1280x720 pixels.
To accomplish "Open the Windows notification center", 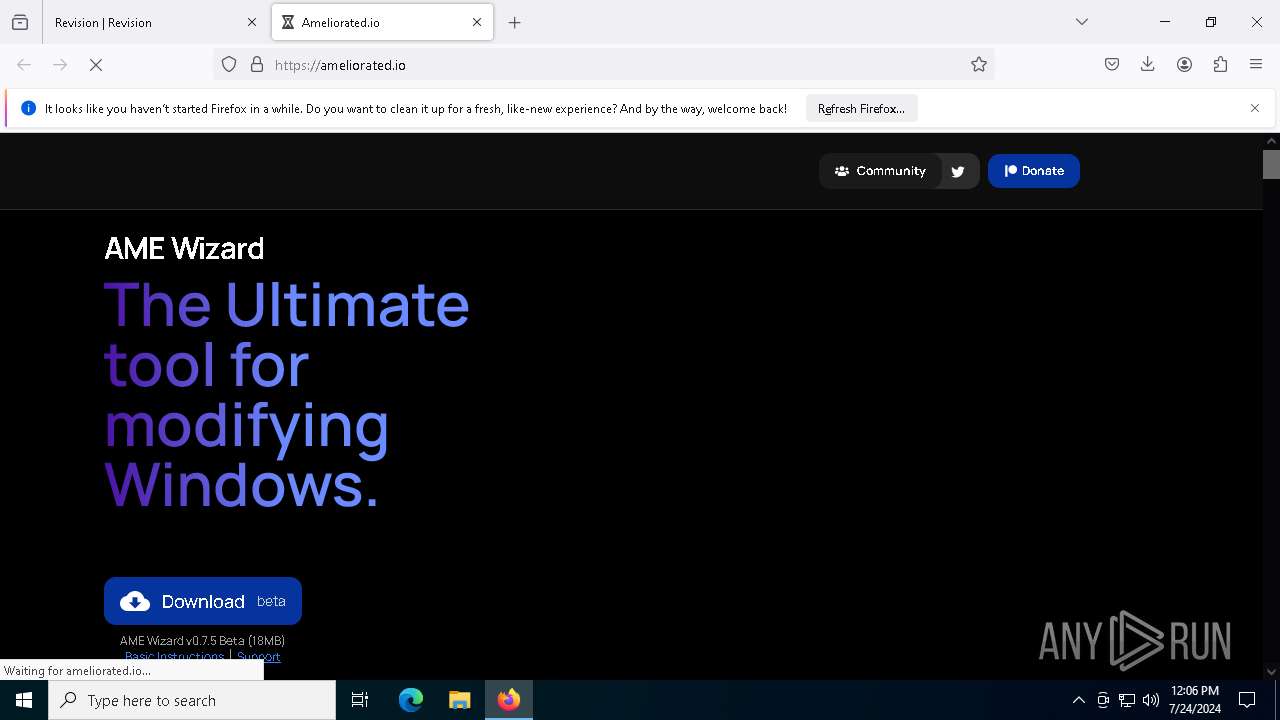I will 1247,700.
